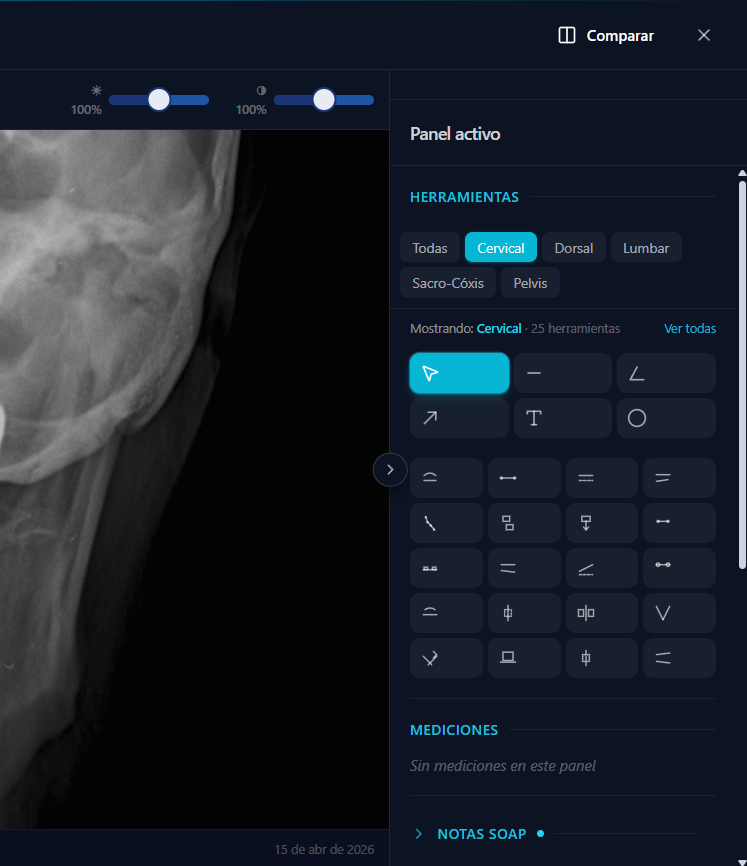This screenshot has height=866, width=747.
Task: Adjust the brightness slider handle
Action: (x=159, y=100)
